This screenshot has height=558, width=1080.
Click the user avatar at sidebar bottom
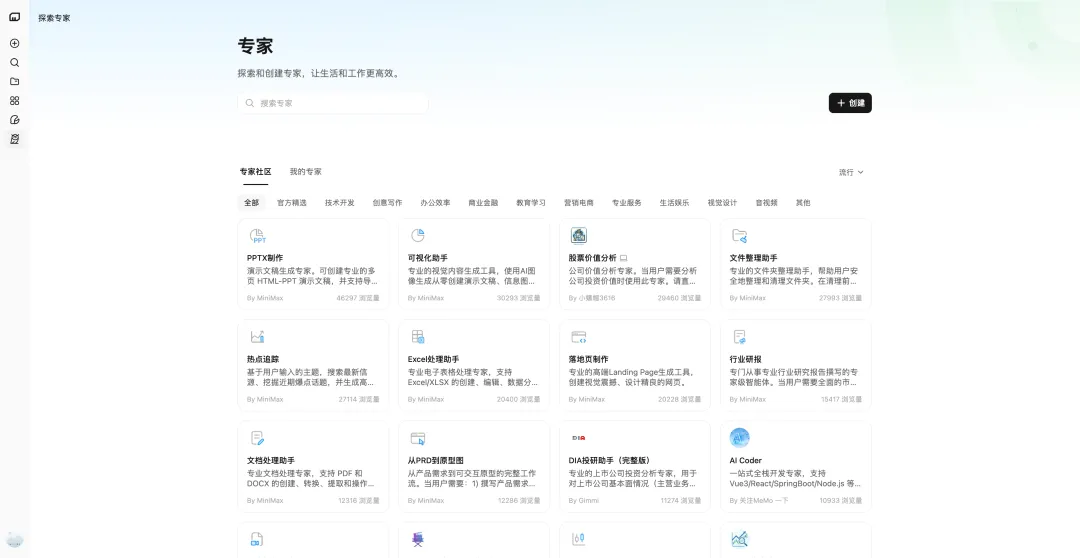[14, 540]
